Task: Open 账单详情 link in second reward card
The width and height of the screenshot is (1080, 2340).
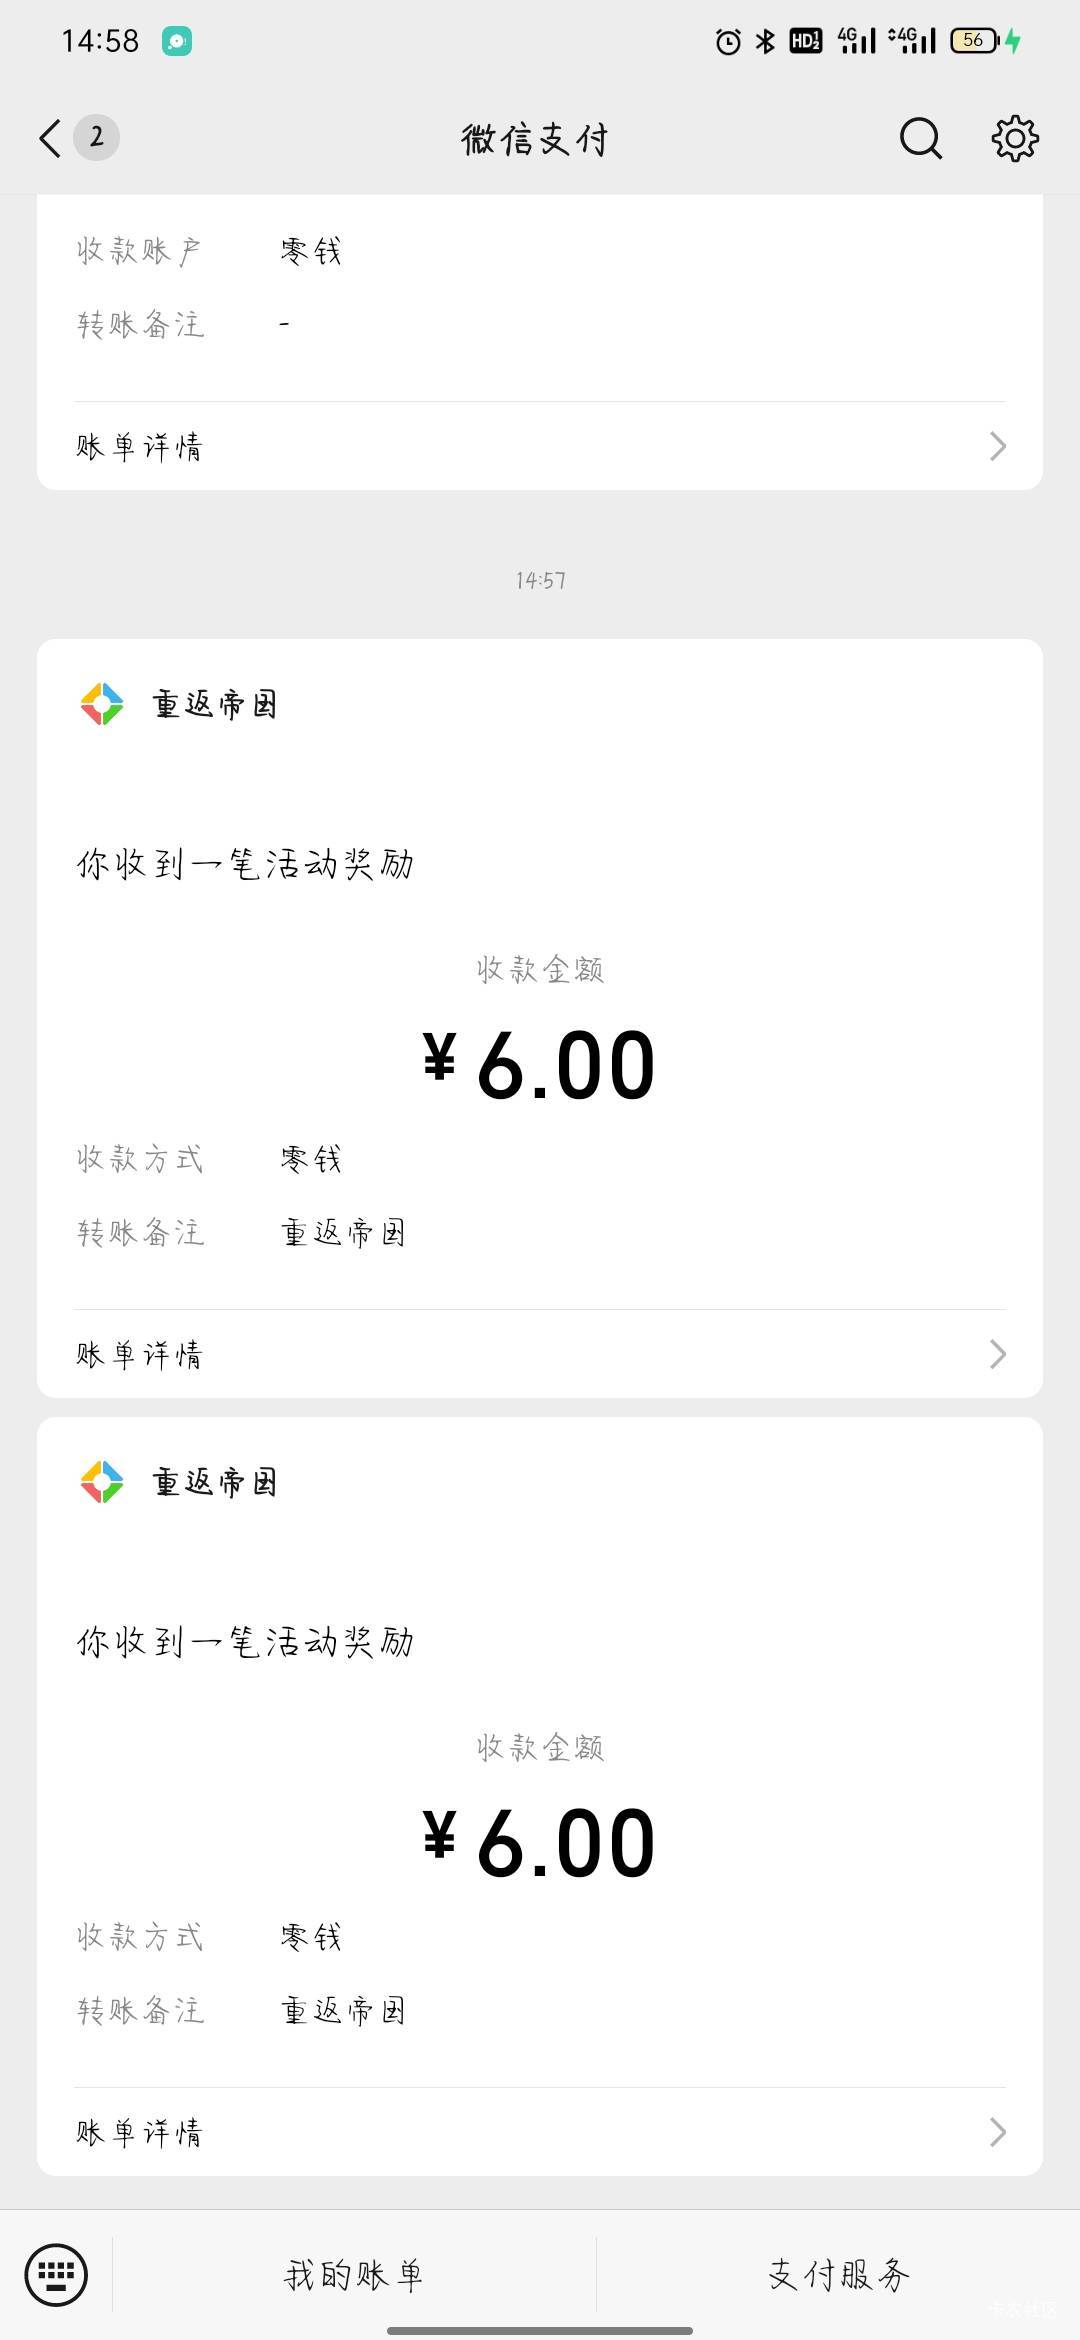Action: pos(140,2132)
